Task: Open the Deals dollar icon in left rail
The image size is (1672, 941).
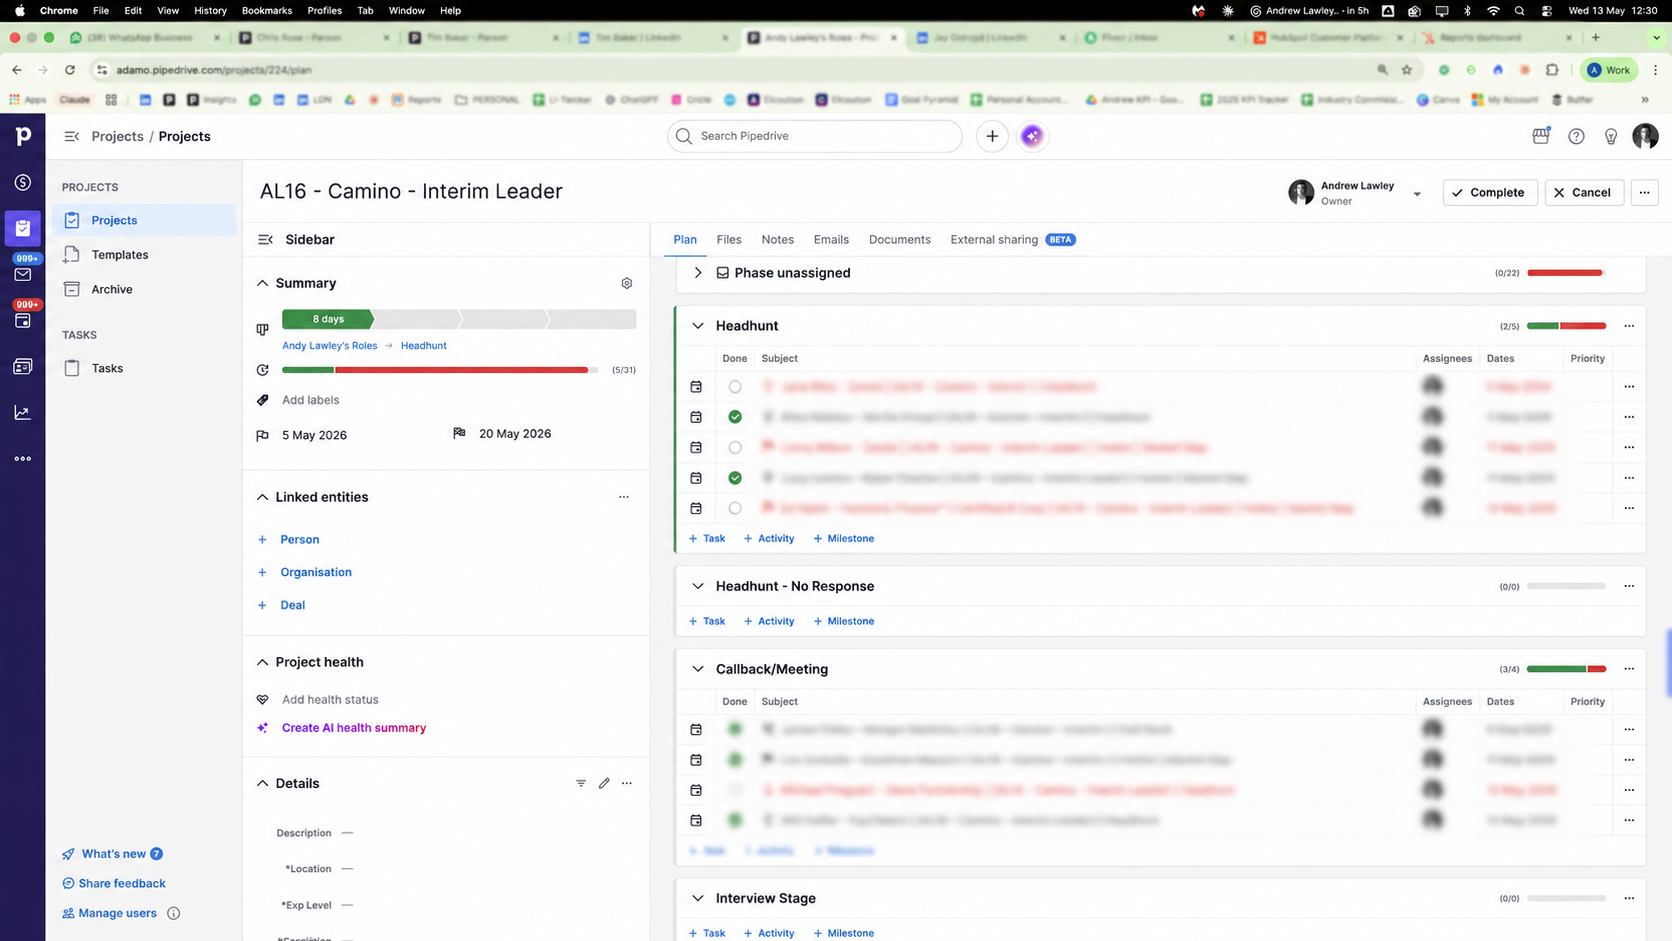Action: click(x=22, y=183)
